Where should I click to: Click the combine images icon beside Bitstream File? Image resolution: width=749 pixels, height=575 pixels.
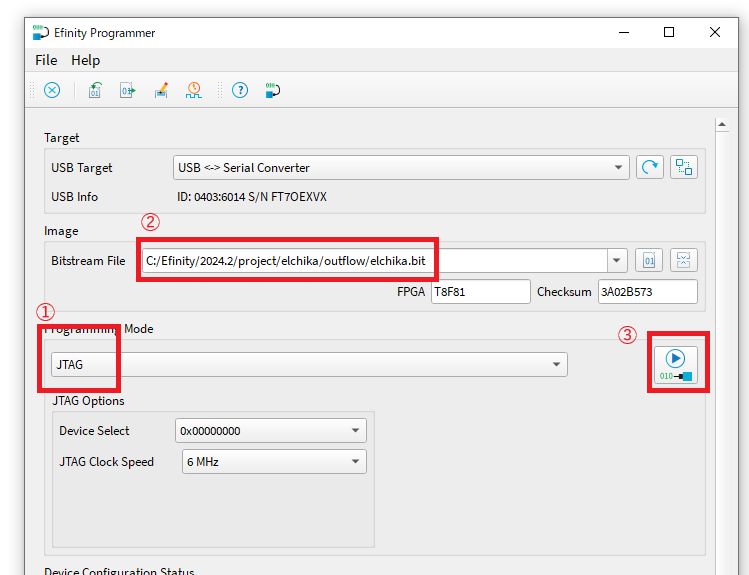click(684, 261)
